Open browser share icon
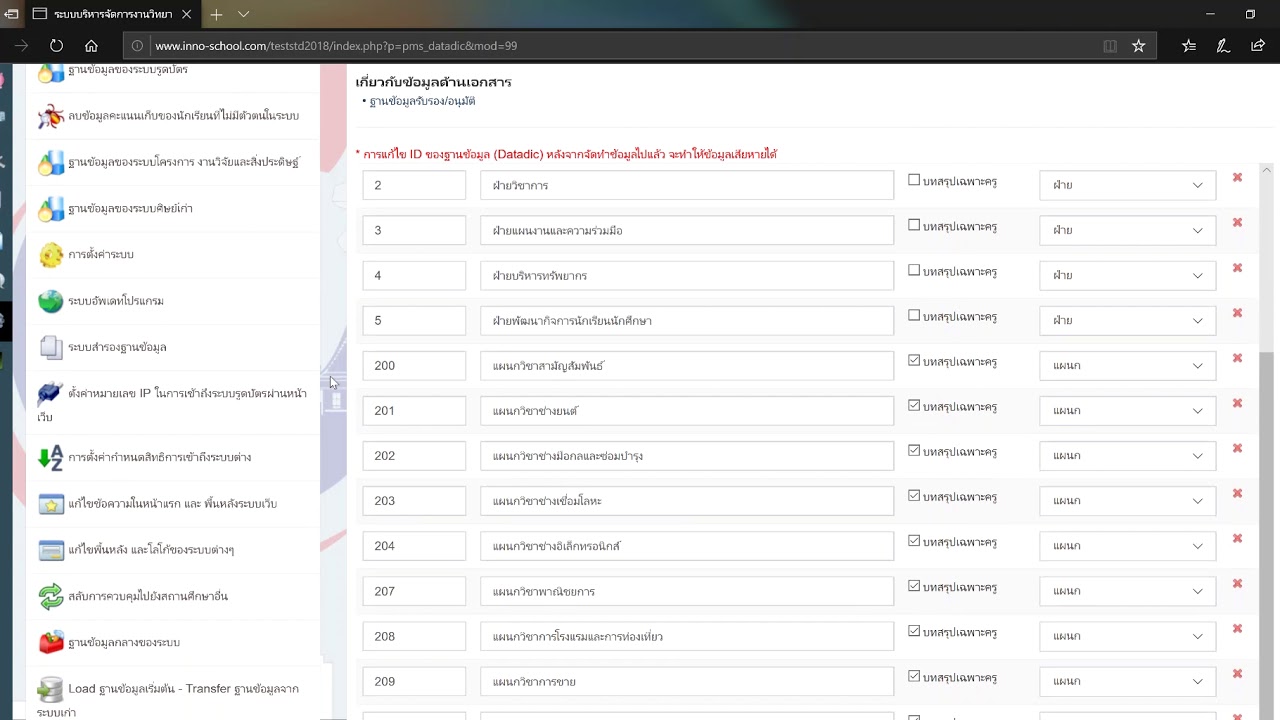Image resolution: width=1280 pixels, height=720 pixels. pos(1258,46)
